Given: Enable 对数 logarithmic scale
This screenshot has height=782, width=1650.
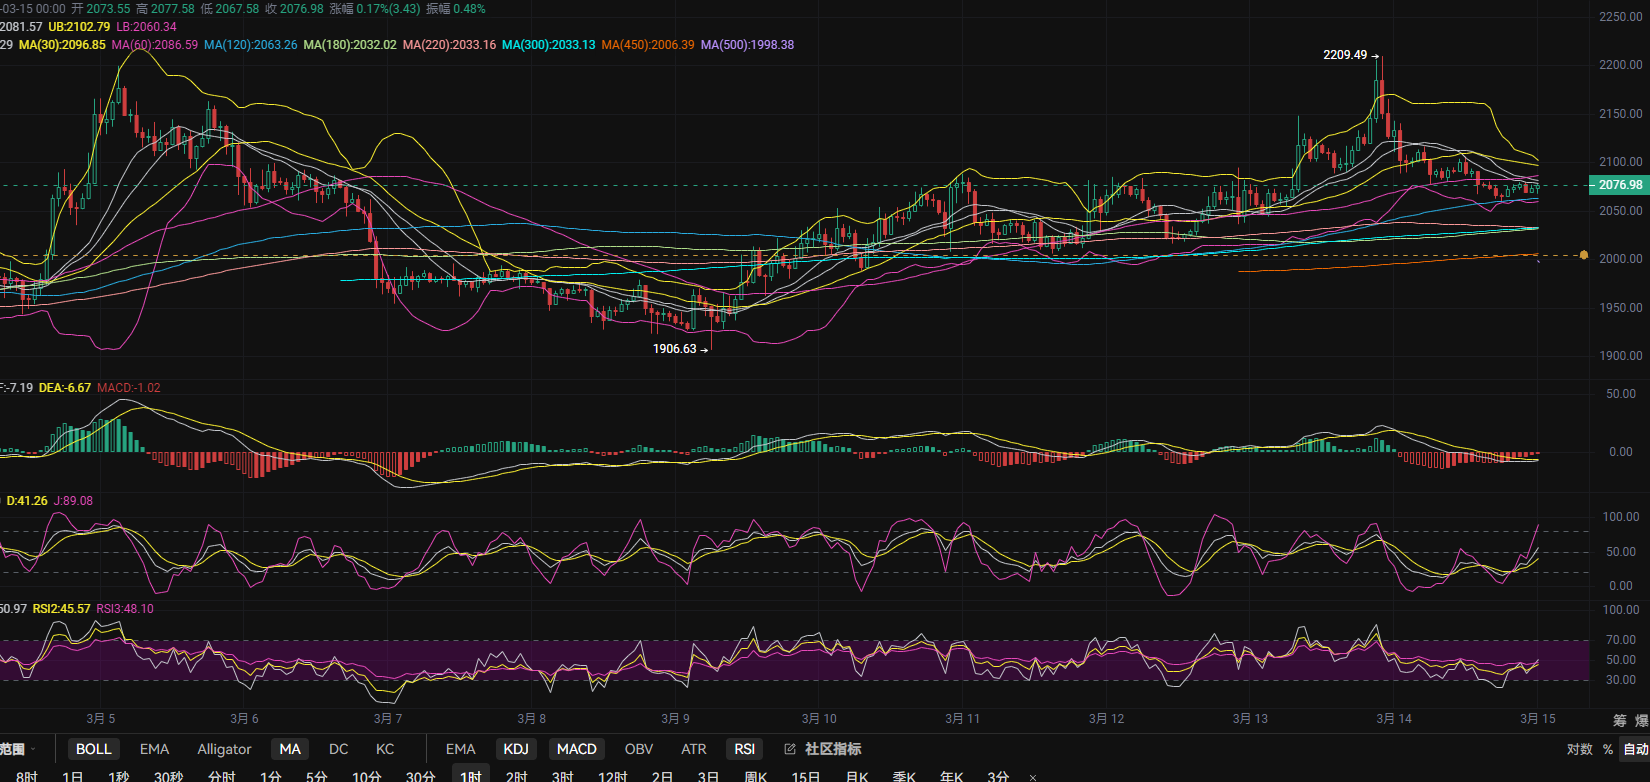Looking at the screenshot, I should (x=1579, y=749).
